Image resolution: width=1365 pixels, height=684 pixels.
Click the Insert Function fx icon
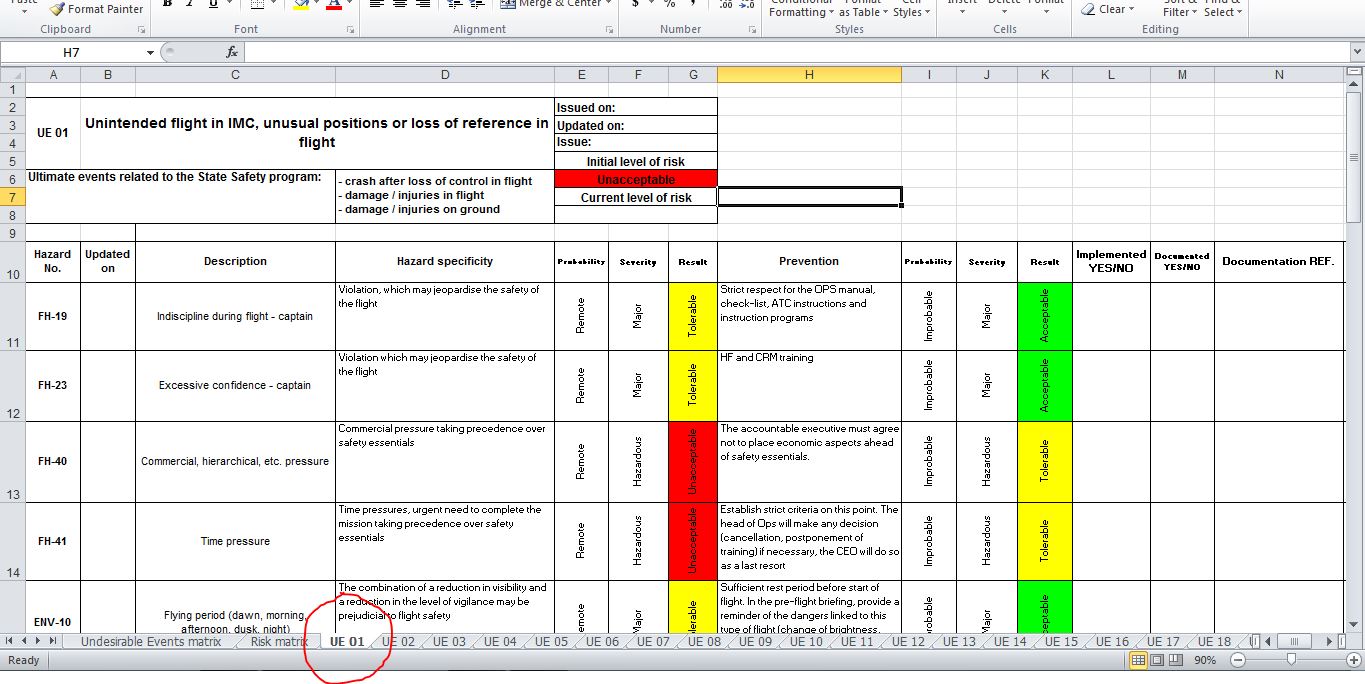(232, 52)
